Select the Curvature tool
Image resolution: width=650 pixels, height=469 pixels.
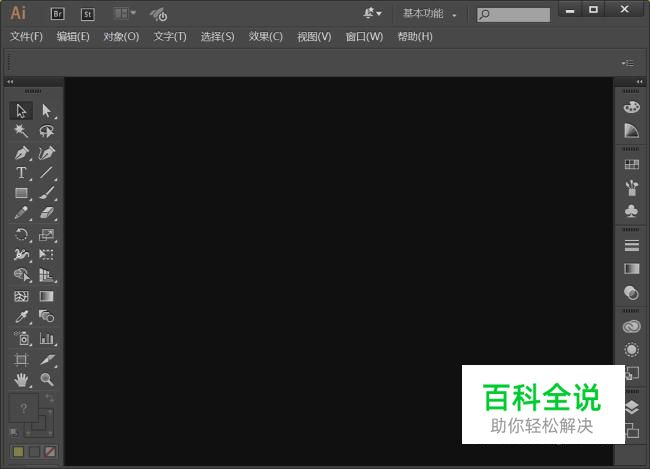[x=46, y=153]
